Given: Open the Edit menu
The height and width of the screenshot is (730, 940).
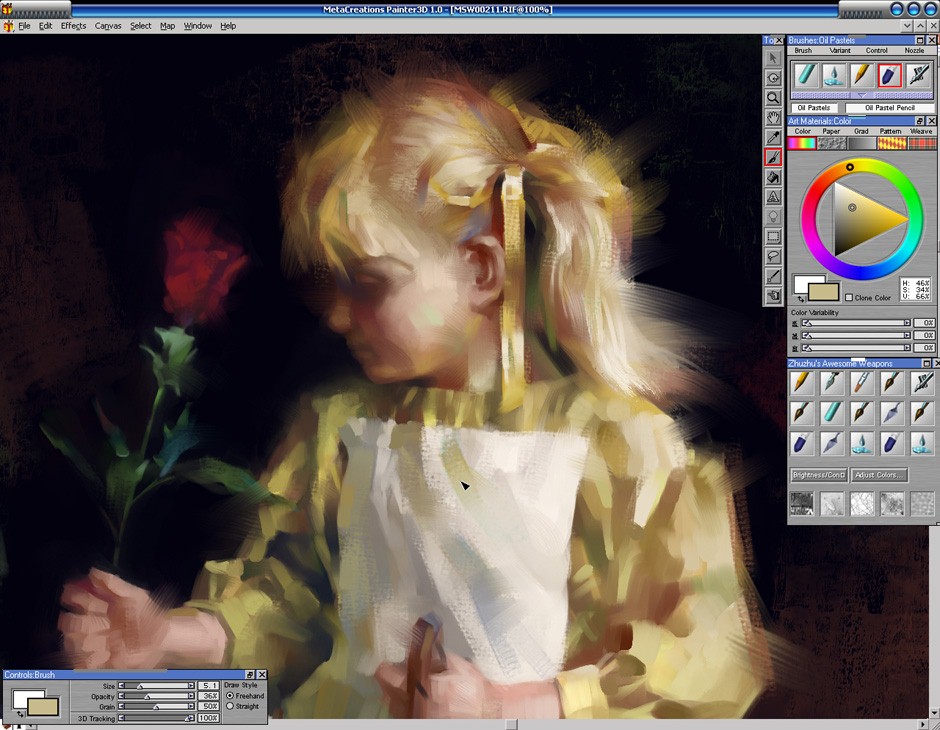Looking at the screenshot, I should (x=46, y=26).
